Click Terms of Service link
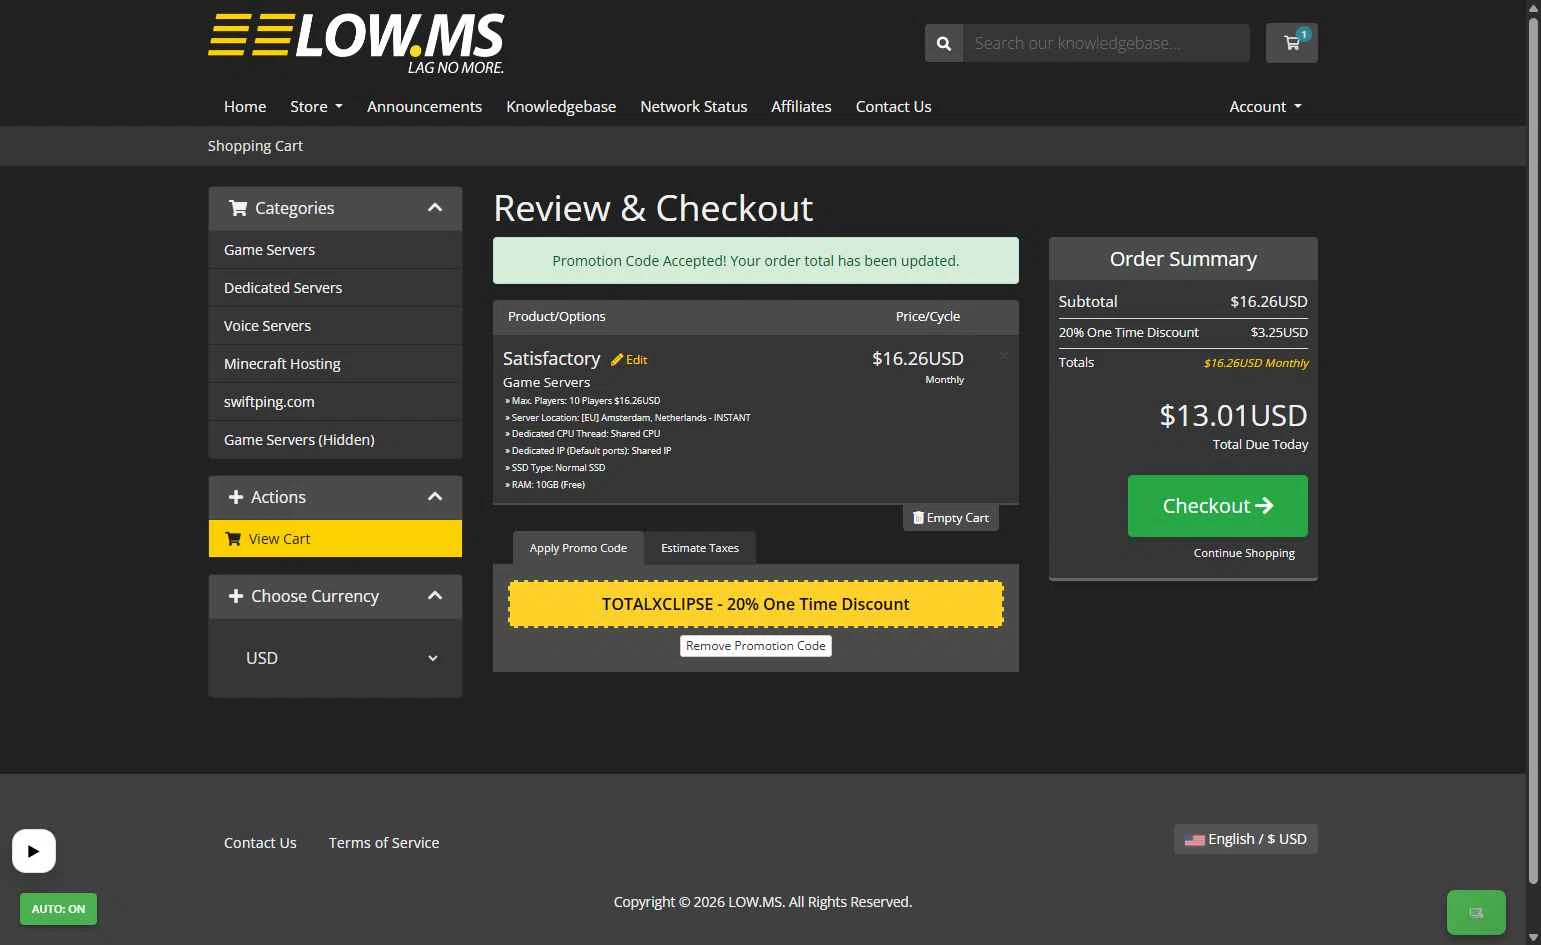Viewport: 1541px width, 945px height. (384, 843)
